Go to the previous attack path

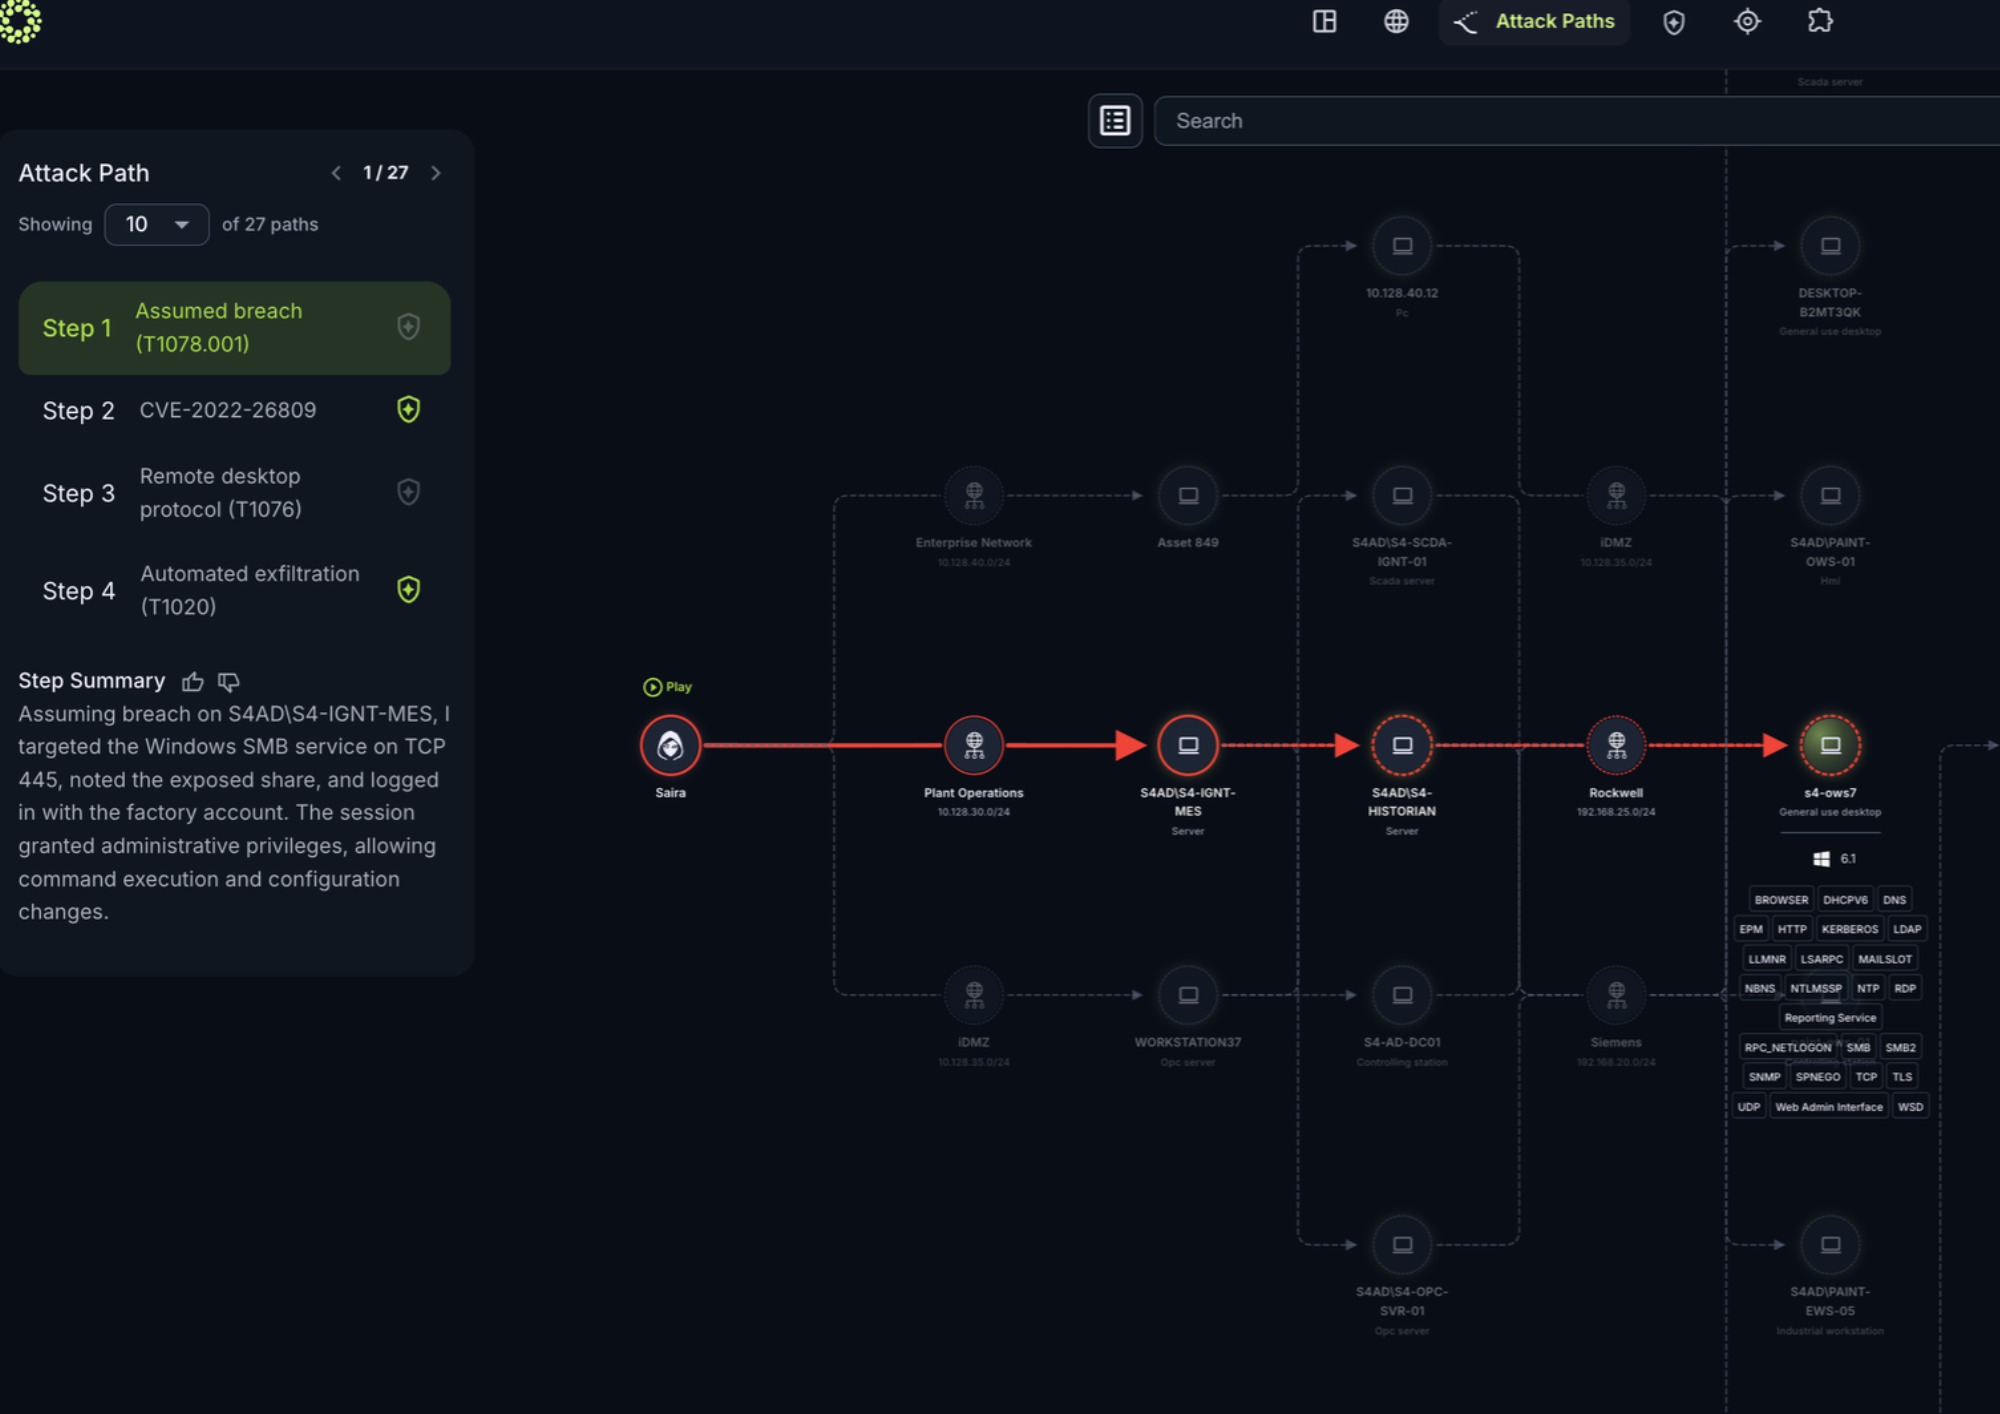[x=337, y=173]
